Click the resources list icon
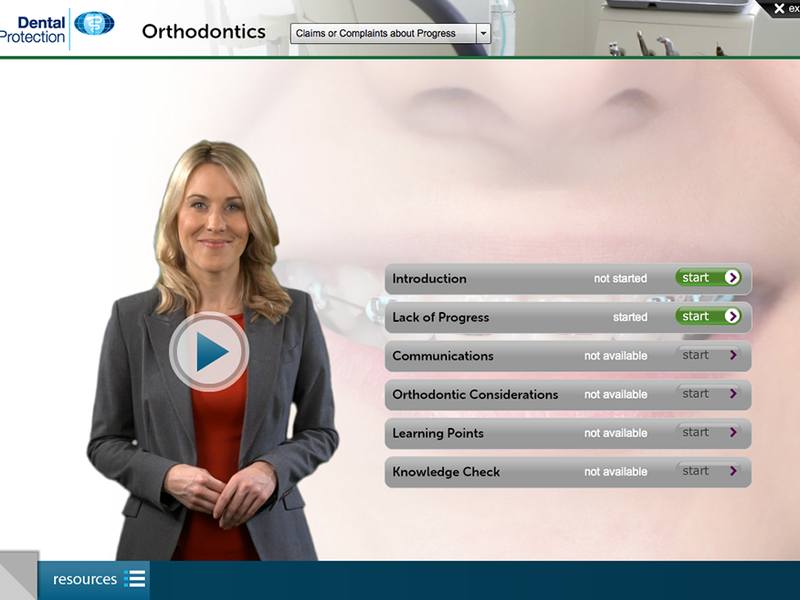The image size is (800, 600). coord(135,579)
